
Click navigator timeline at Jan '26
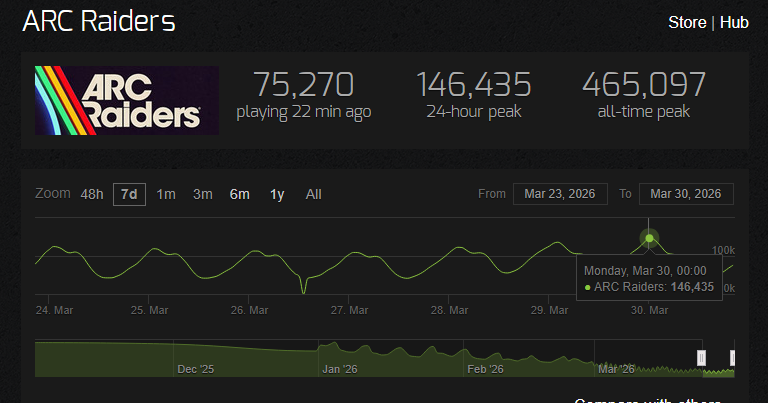tap(340, 360)
